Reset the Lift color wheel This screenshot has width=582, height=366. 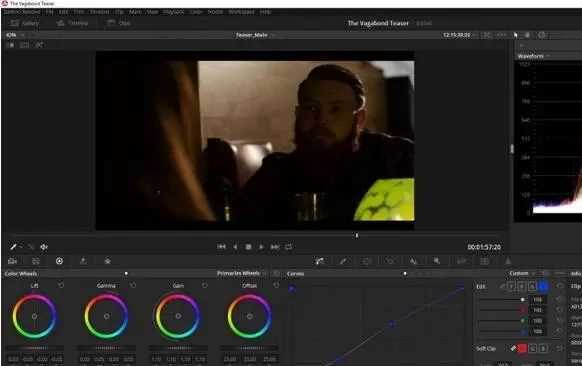pyautogui.click(x=61, y=285)
